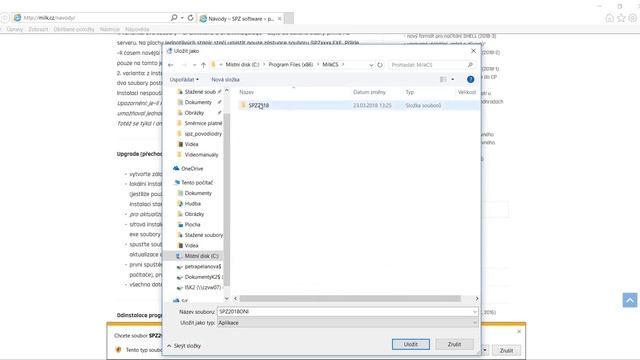This screenshot has height=360, width=640.
Task: Open the Nápověda menu in Internet Explorer
Action: [x=137, y=29]
